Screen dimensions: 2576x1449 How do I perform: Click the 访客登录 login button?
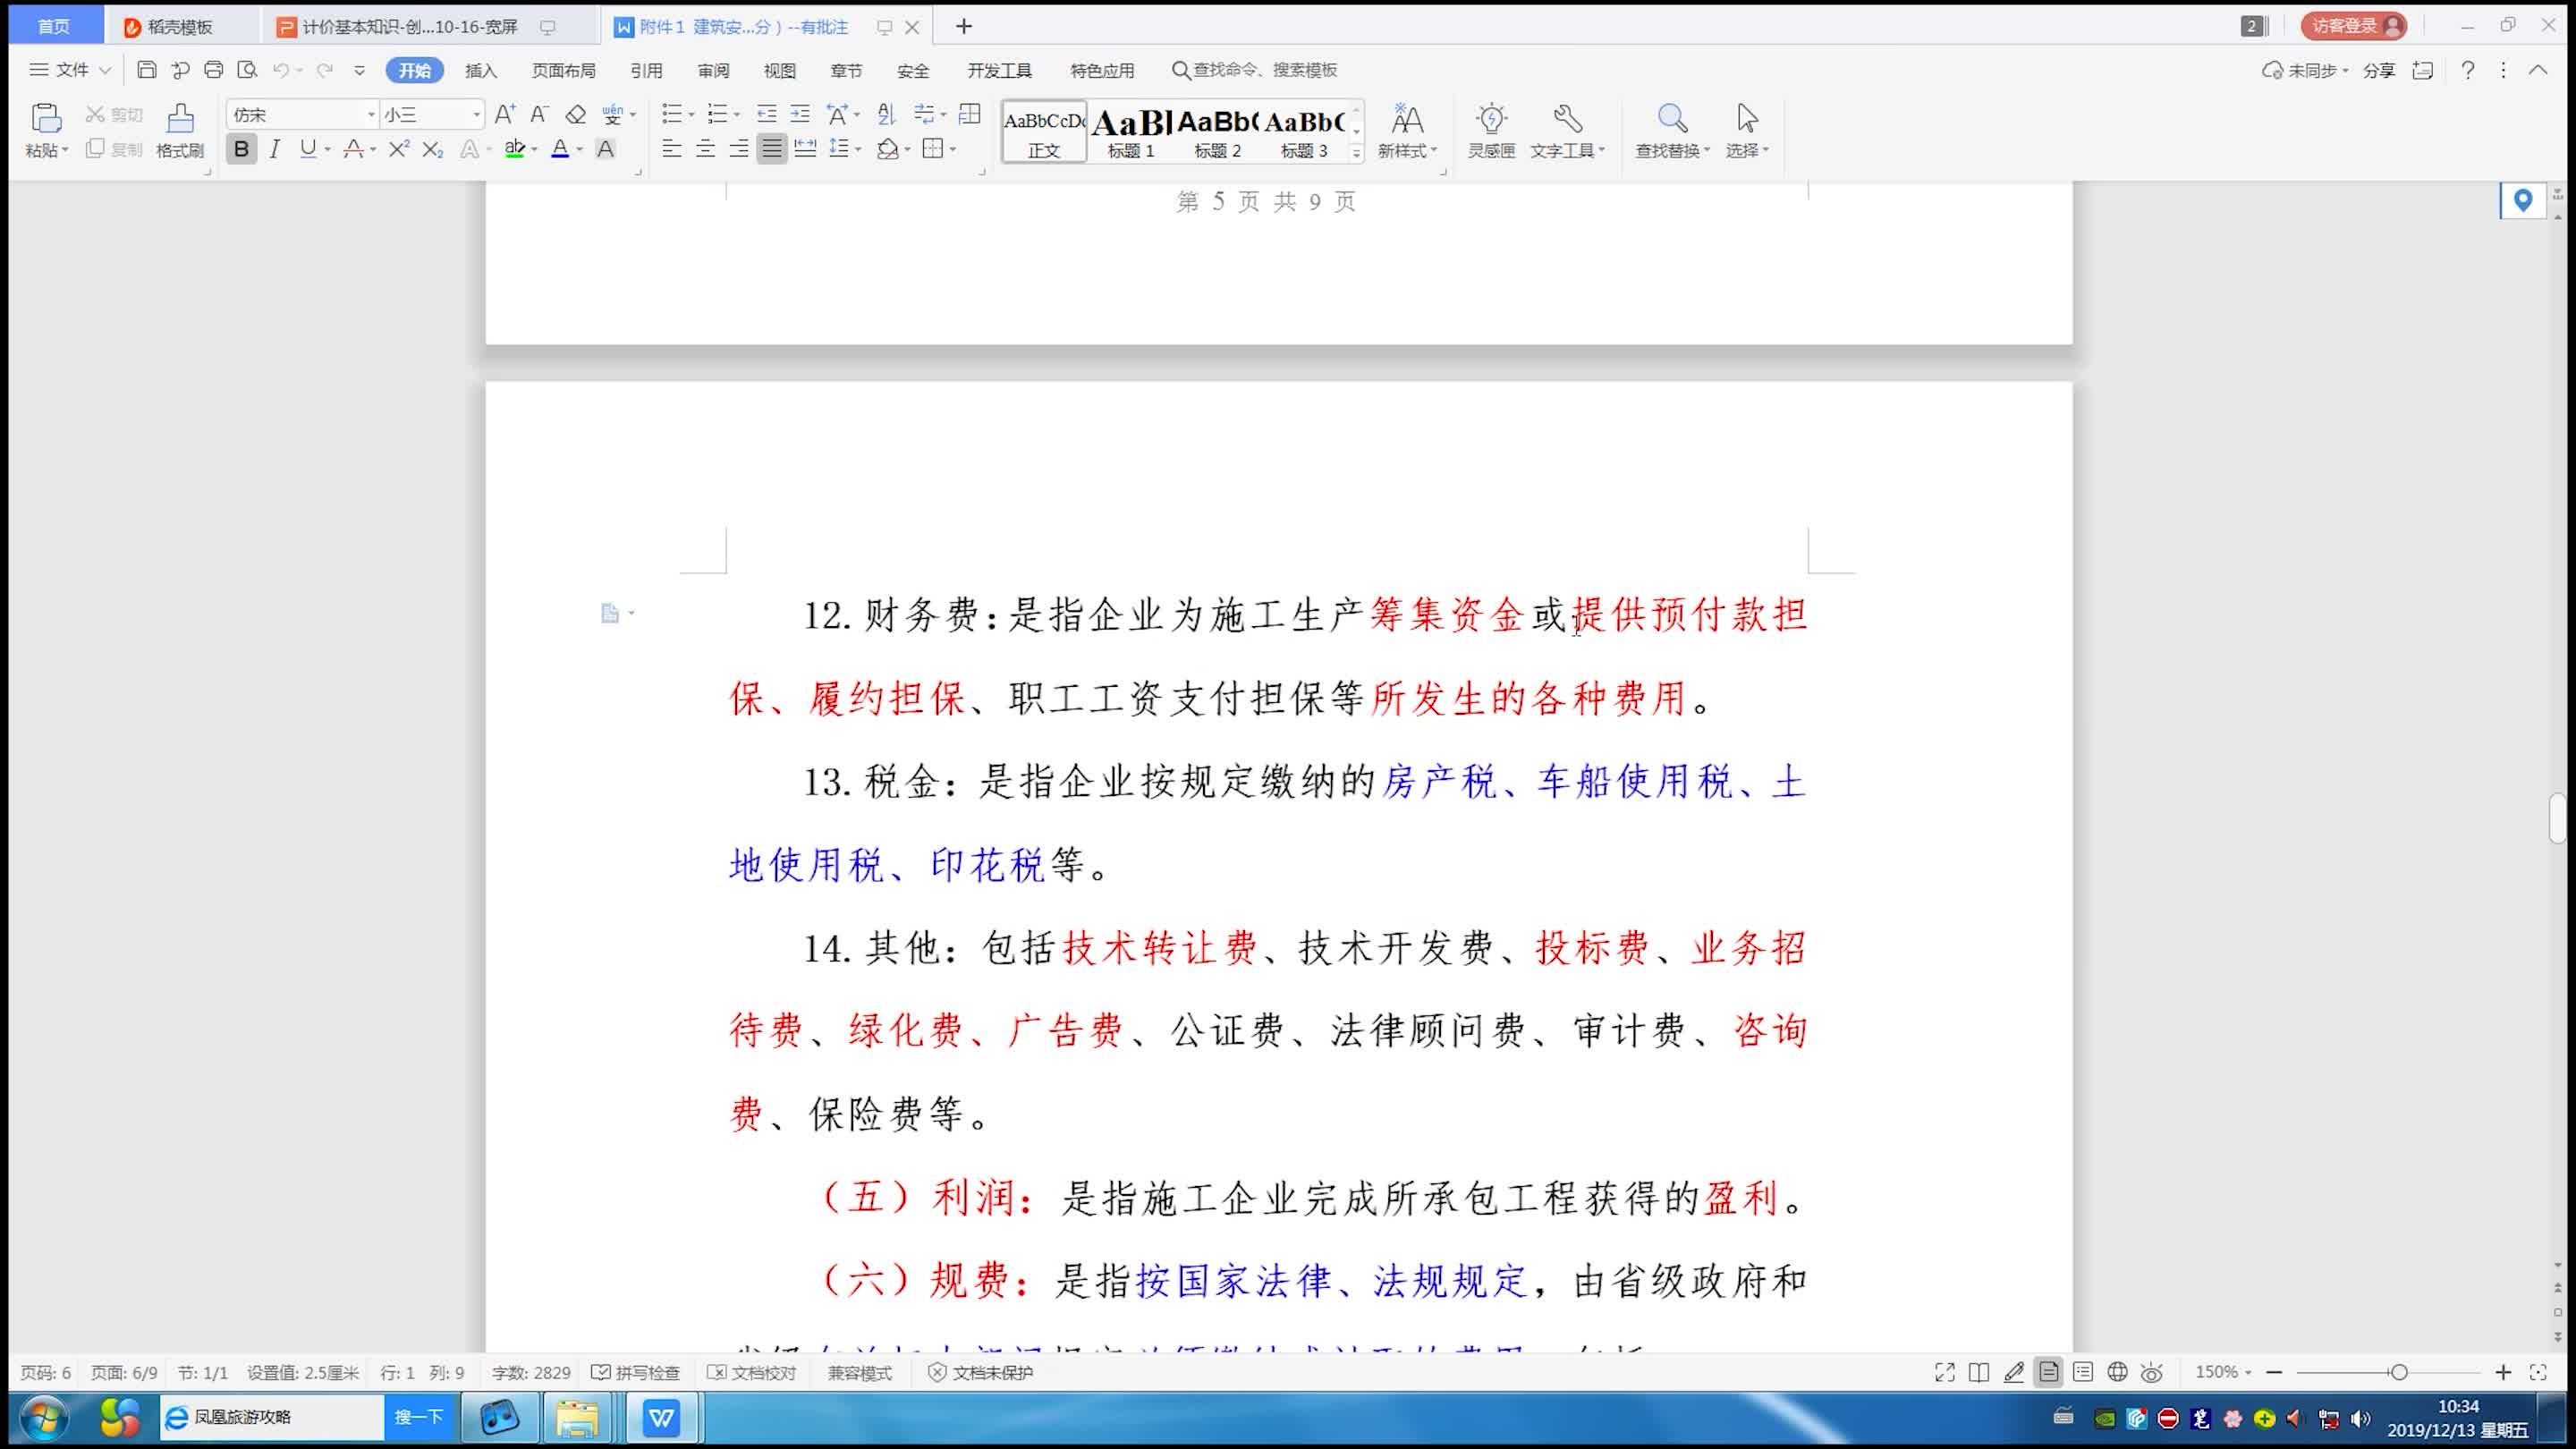(x=2353, y=26)
